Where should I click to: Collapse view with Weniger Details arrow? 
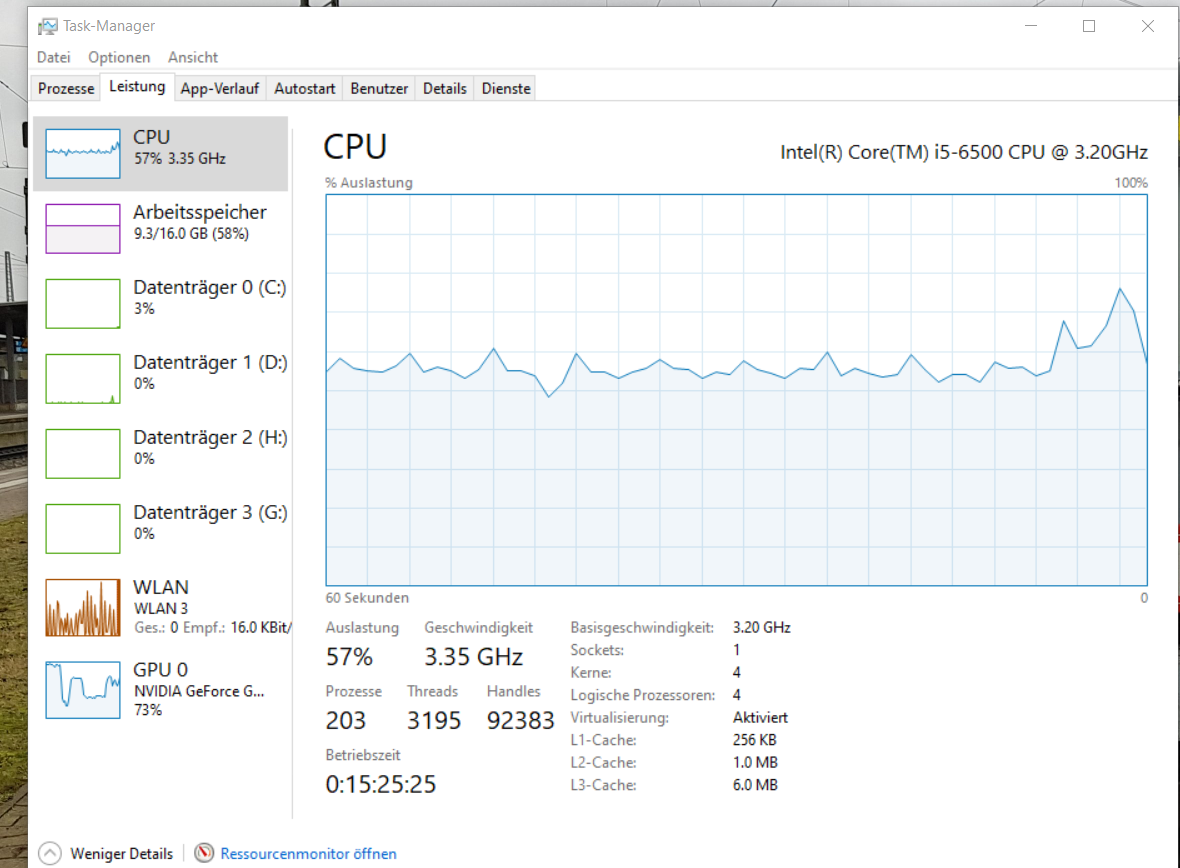pos(50,853)
